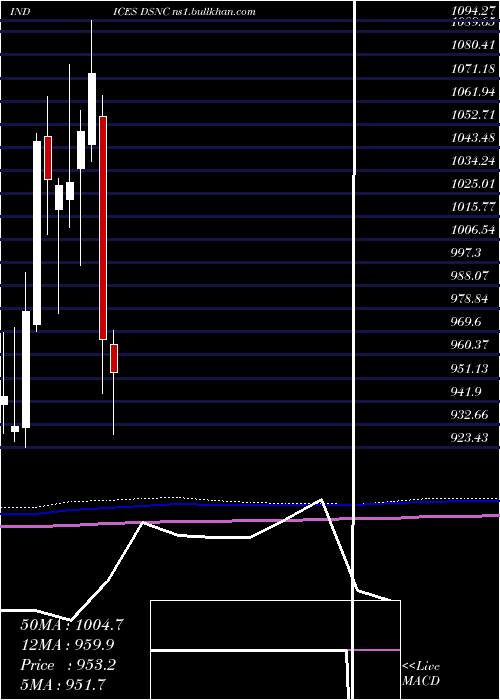The width and height of the screenshot is (500, 700).
Task: Click the 941.9 price axis label
Action: pos(466,392)
